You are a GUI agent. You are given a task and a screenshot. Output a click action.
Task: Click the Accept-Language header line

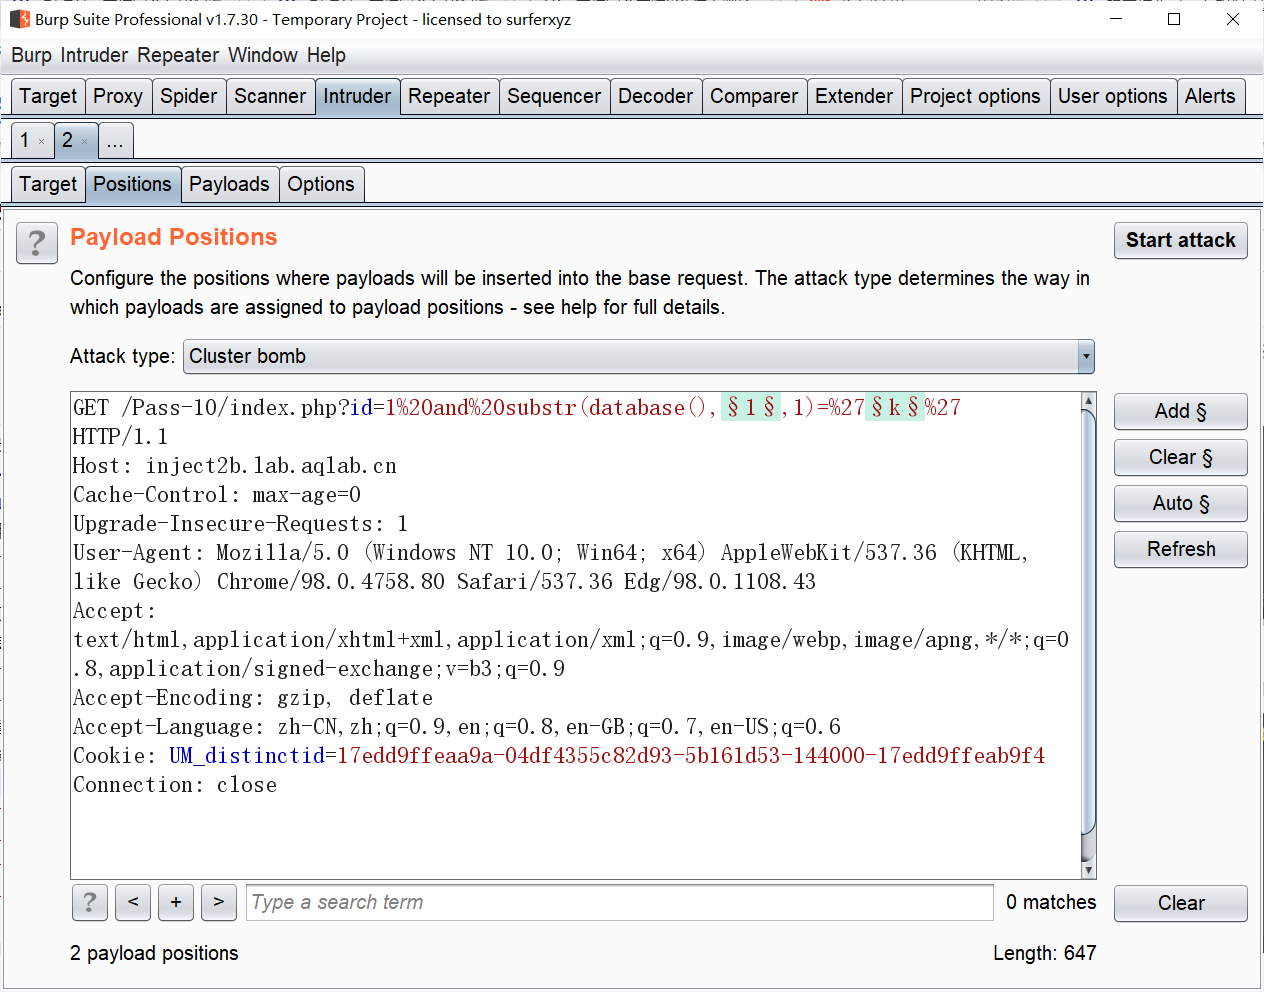coord(457,726)
